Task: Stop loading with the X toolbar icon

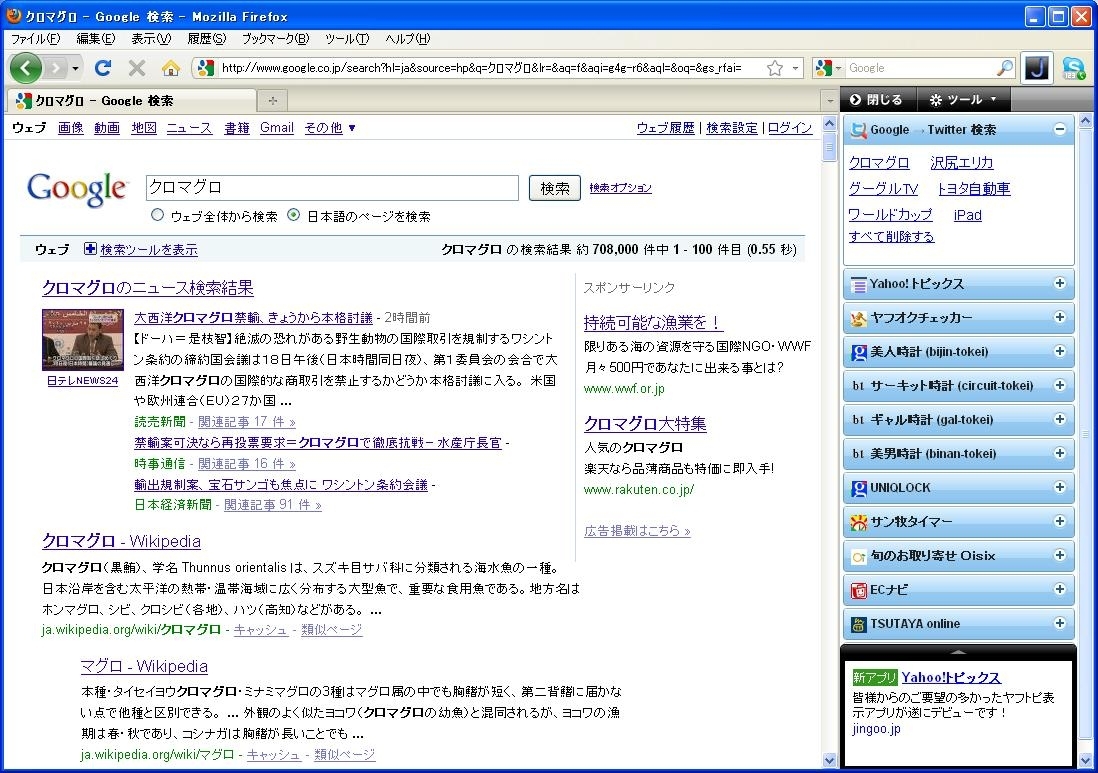Action: [137, 68]
